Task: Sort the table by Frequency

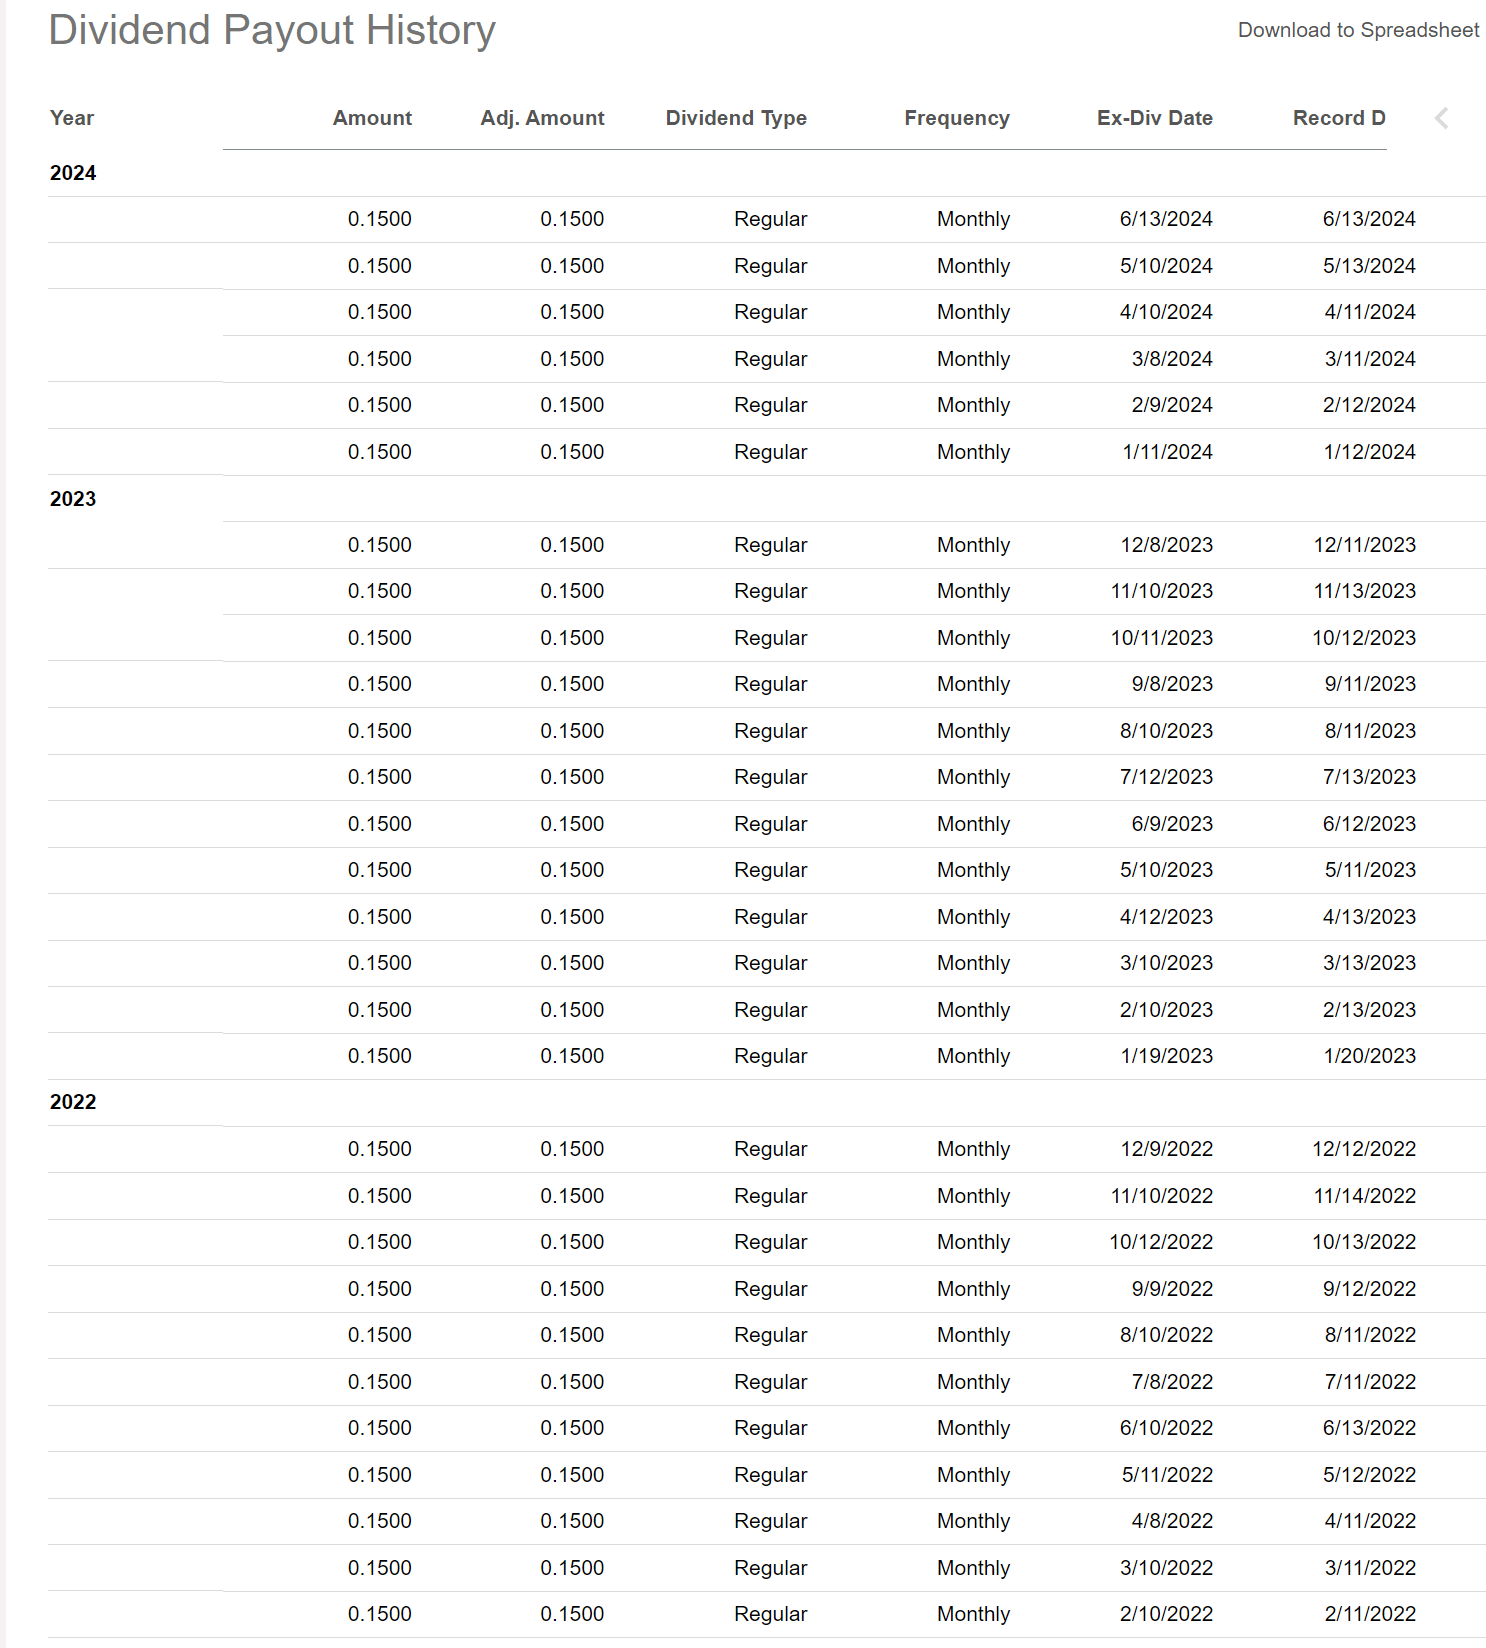Action: click(x=956, y=117)
